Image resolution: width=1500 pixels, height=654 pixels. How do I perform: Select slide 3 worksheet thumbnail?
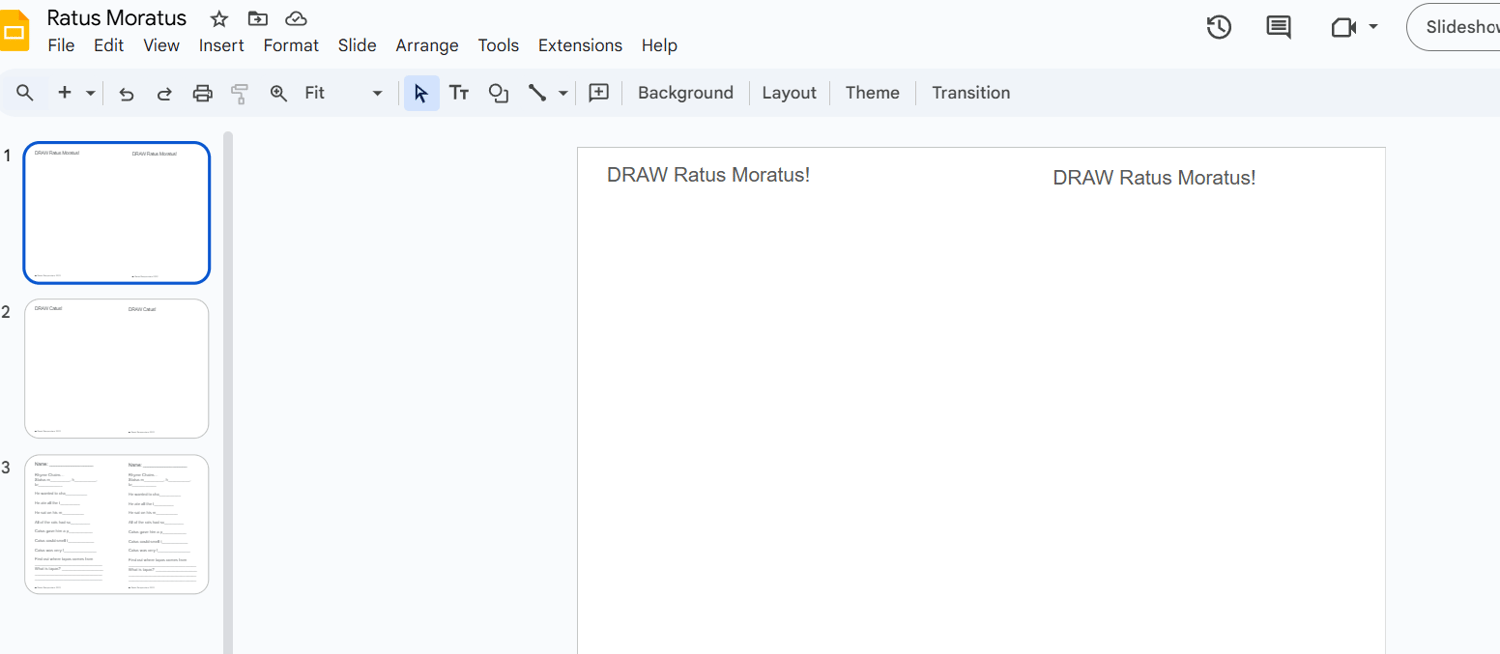pos(117,525)
